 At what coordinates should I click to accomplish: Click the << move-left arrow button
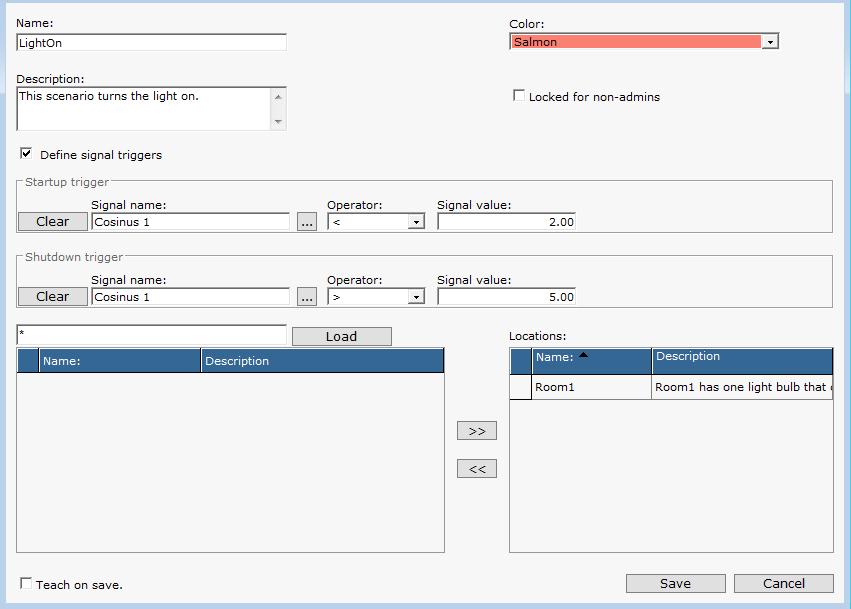pyautogui.click(x=476, y=468)
